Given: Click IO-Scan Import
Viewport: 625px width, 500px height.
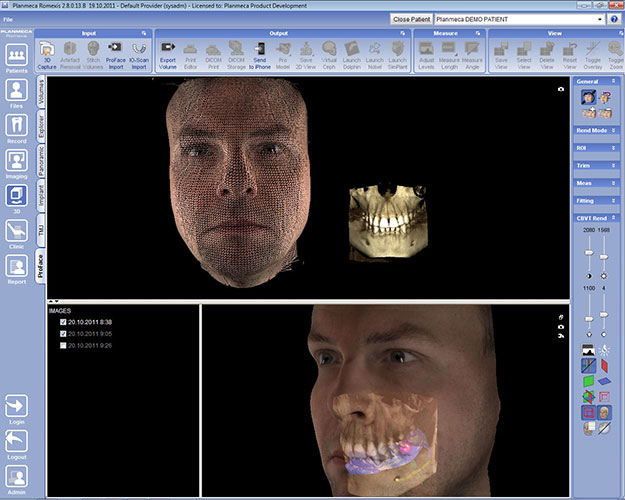Looking at the screenshot, I should coord(139,55).
